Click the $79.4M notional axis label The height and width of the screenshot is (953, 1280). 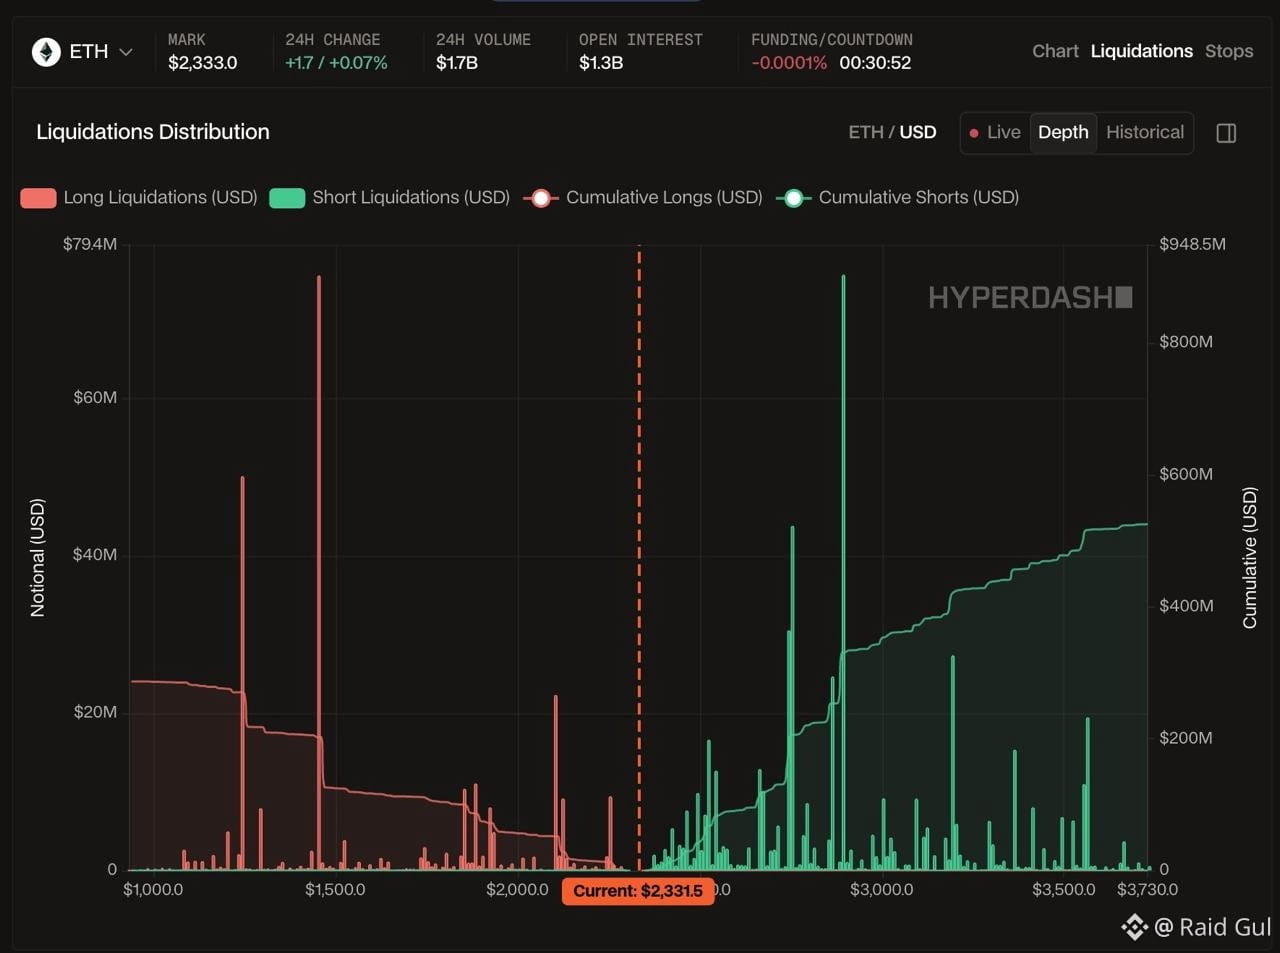click(90, 244)
